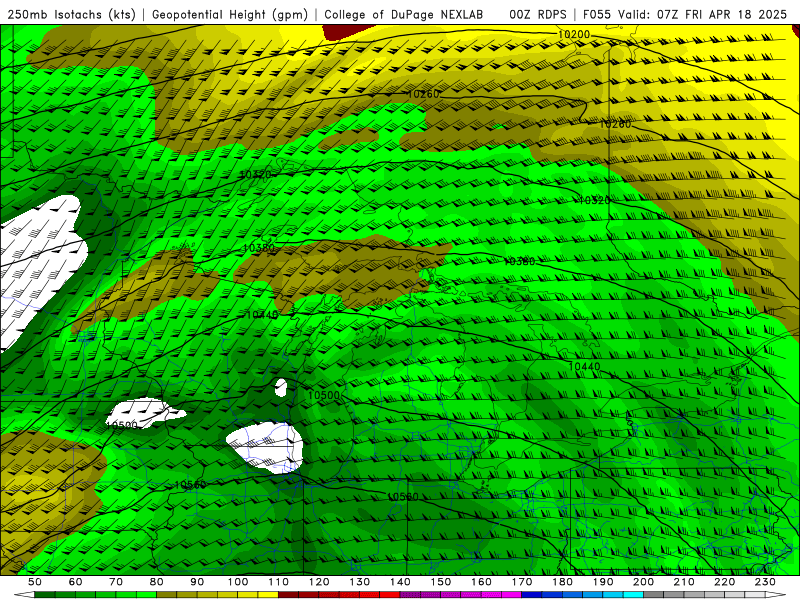Image resolution: width=800 pixels, height=600 pixels.
Task: Click the 'Geopotential Height (gpm)' title text
Action: coord(230,14)
